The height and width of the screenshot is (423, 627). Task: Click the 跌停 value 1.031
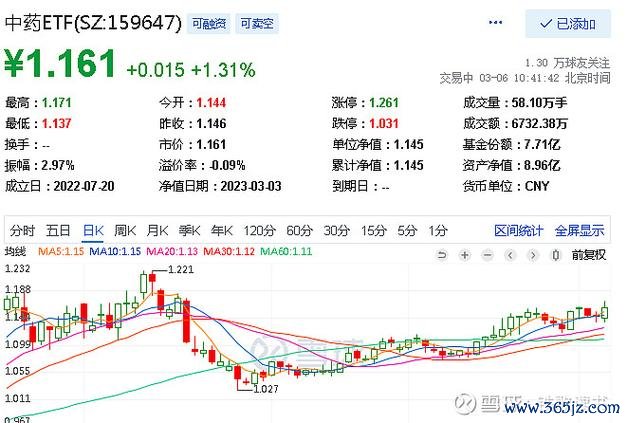384,124
